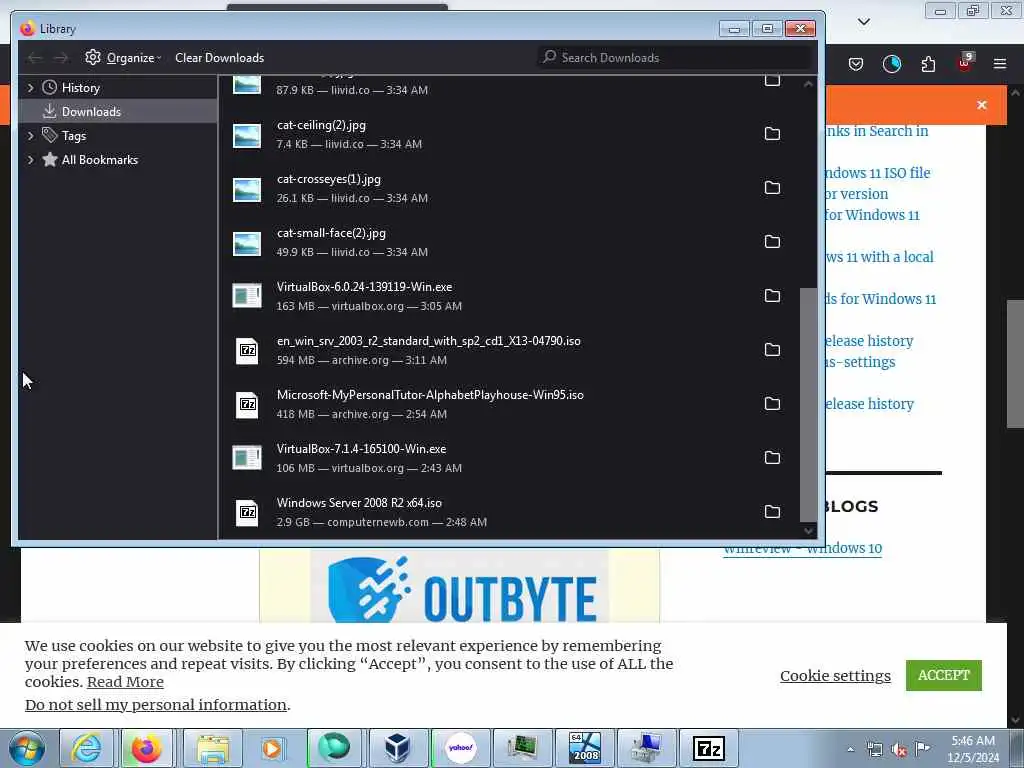Select en_win_srv_2003_r2_standard ISO entry

(x=509, y=350)
